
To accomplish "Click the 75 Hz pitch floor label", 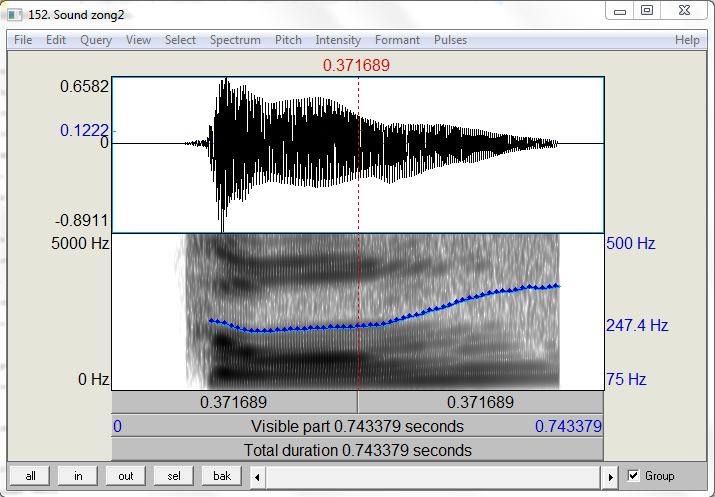I will [x=626, y=379].
